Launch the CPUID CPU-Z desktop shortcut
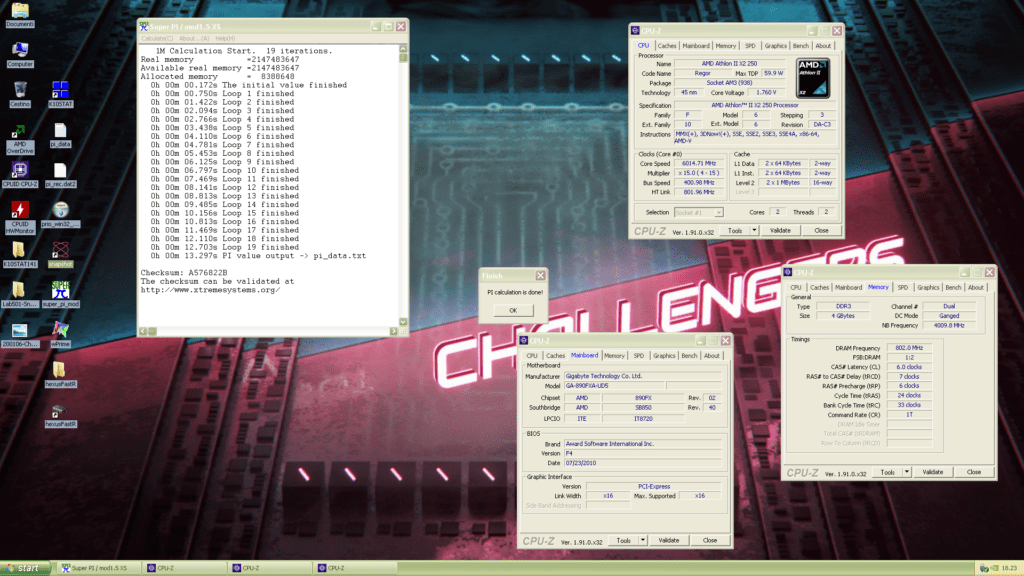The image size is (1024, 576). click(x=20, y=174)
